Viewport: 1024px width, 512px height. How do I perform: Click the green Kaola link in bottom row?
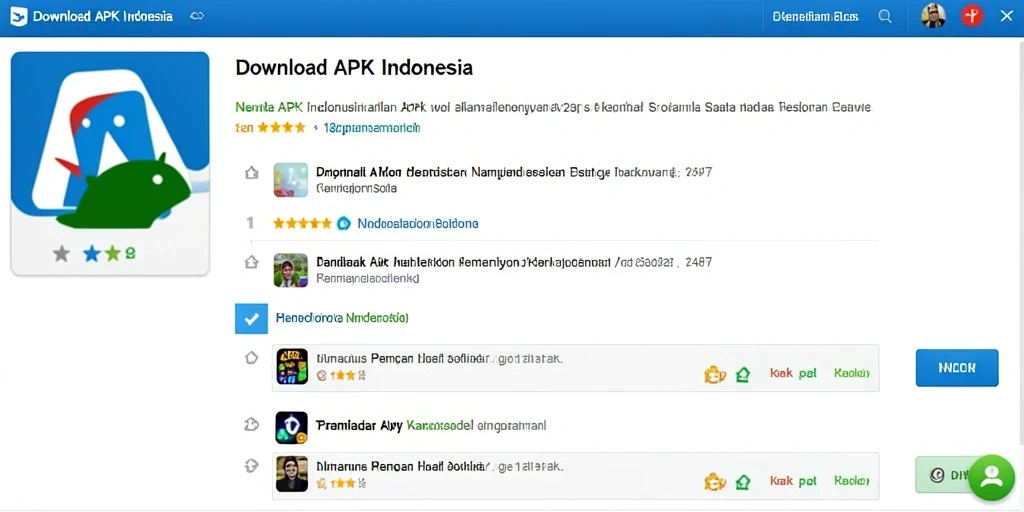pyautogui.click(x=852, y=481)
